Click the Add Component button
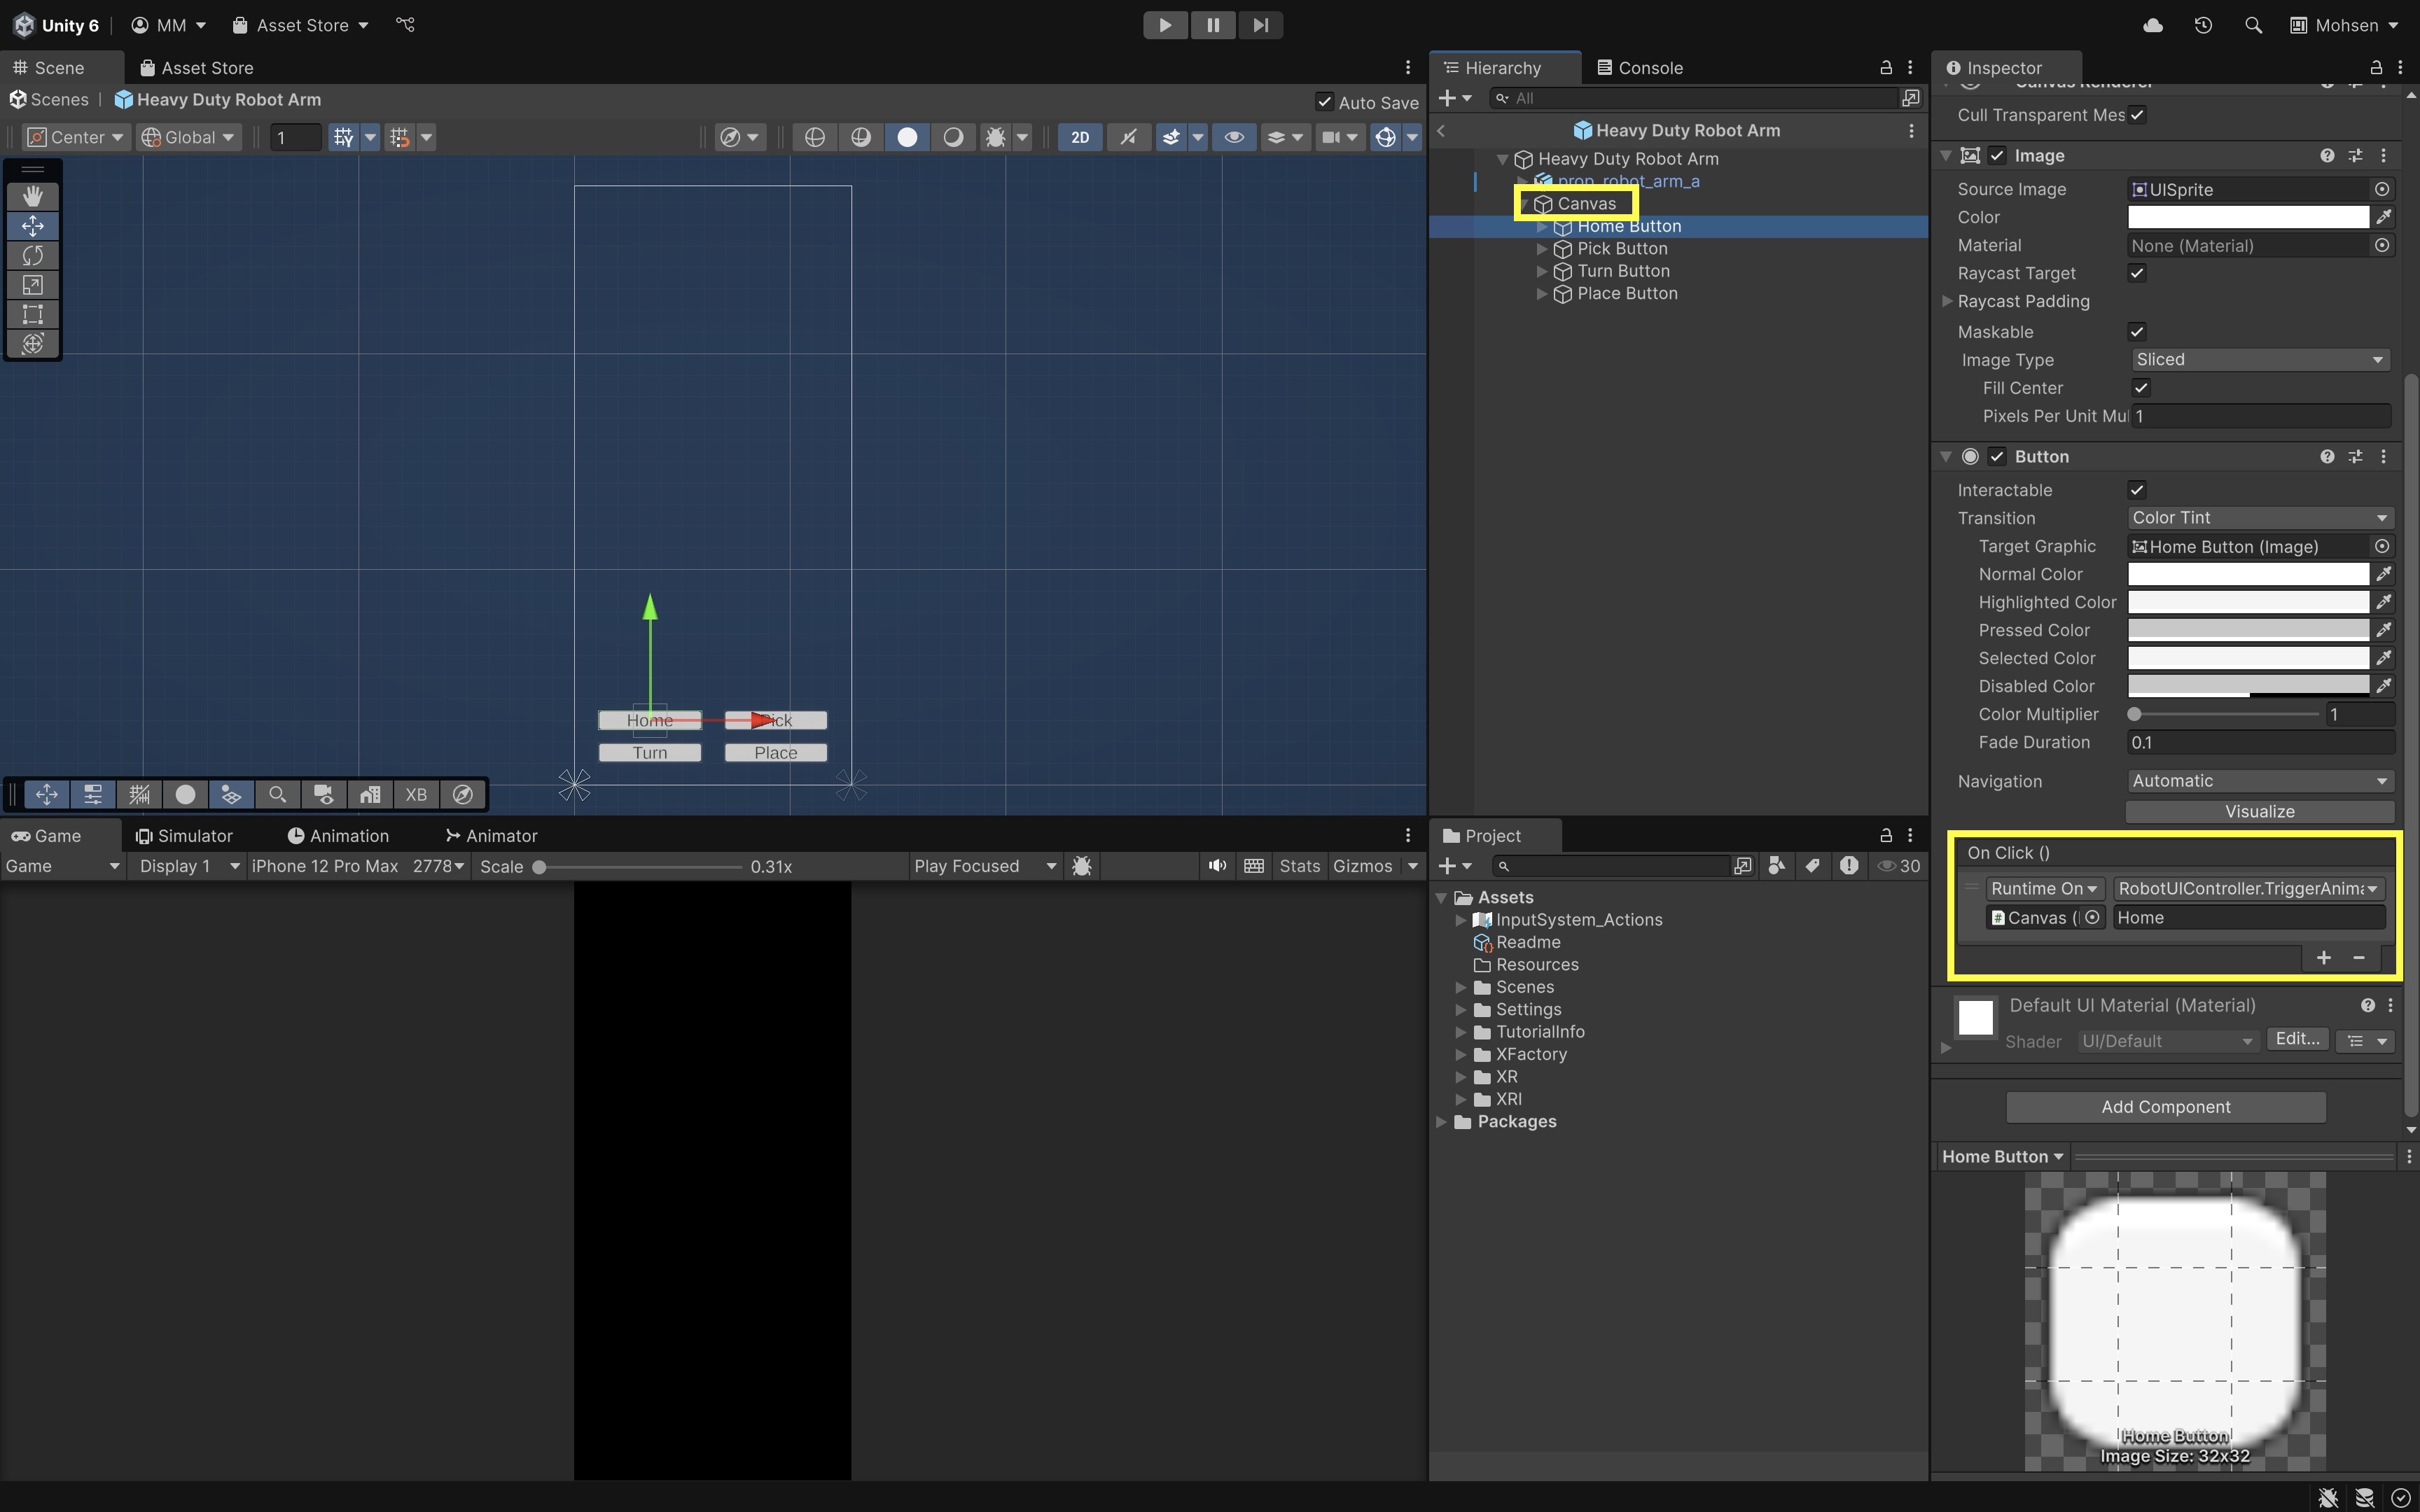The height and width of the screenshot is (1512, 2420). click(x=2165, y=1107)
